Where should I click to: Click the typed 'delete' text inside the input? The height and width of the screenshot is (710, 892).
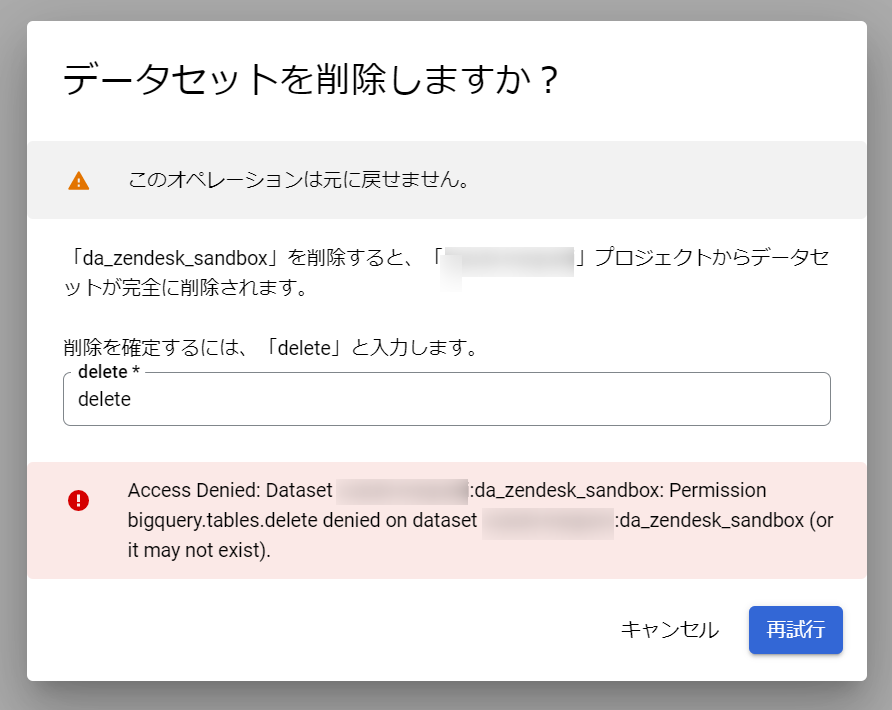pyautogui.click(x=104, y=399)
